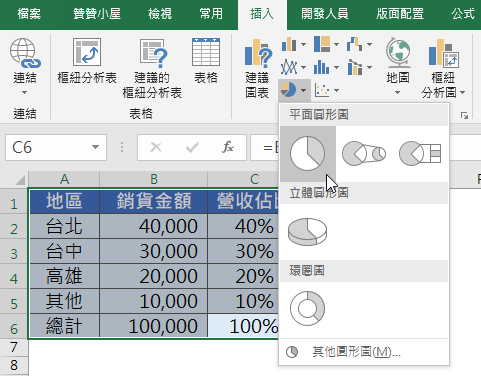Click the fx insert function button
The width and height of the screenshot is (481, 376).
click(228, 147)
